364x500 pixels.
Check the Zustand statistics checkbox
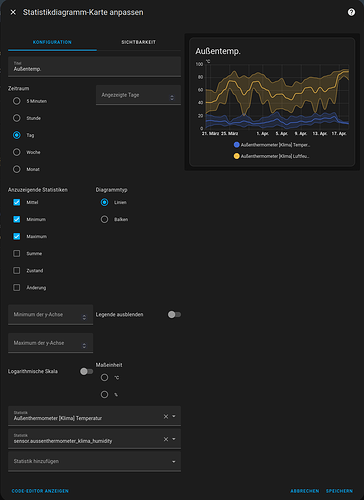[17, 270]
